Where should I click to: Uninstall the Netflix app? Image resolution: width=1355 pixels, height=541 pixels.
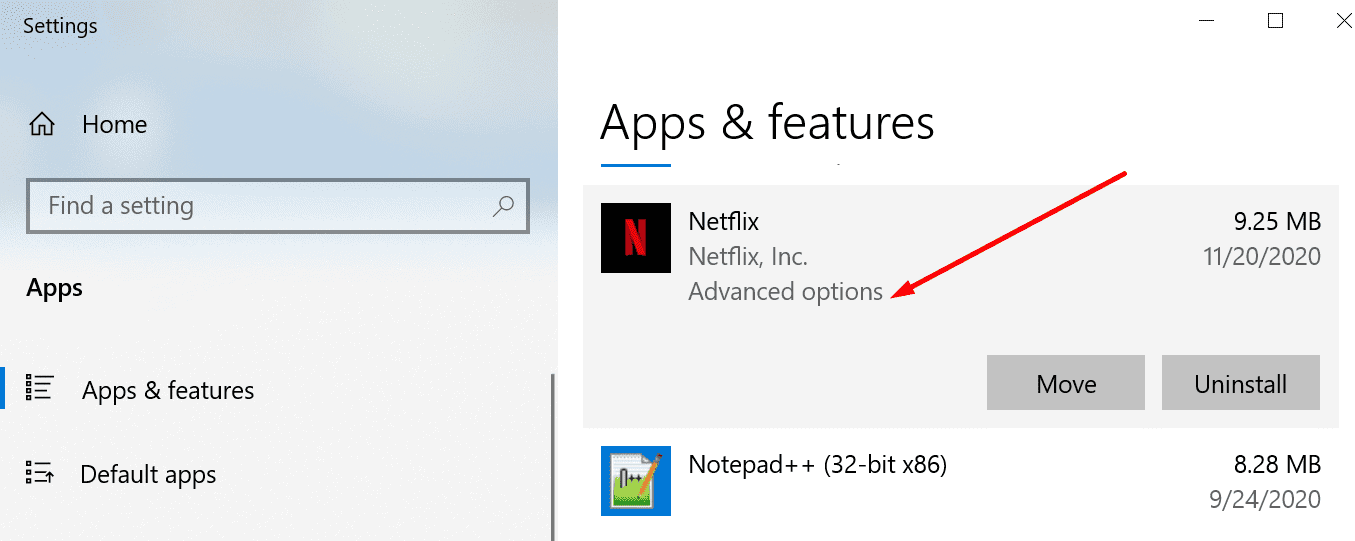click(1240, 383)
